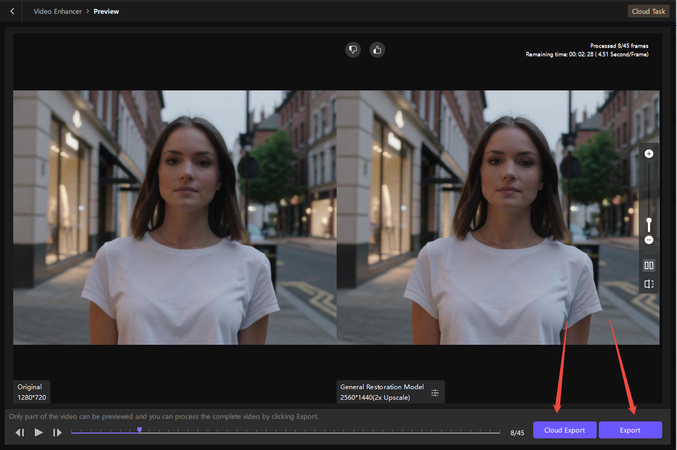Click the enhanced video preview image
This screenshot has width=677, height=450.
(x=498, y=217)
